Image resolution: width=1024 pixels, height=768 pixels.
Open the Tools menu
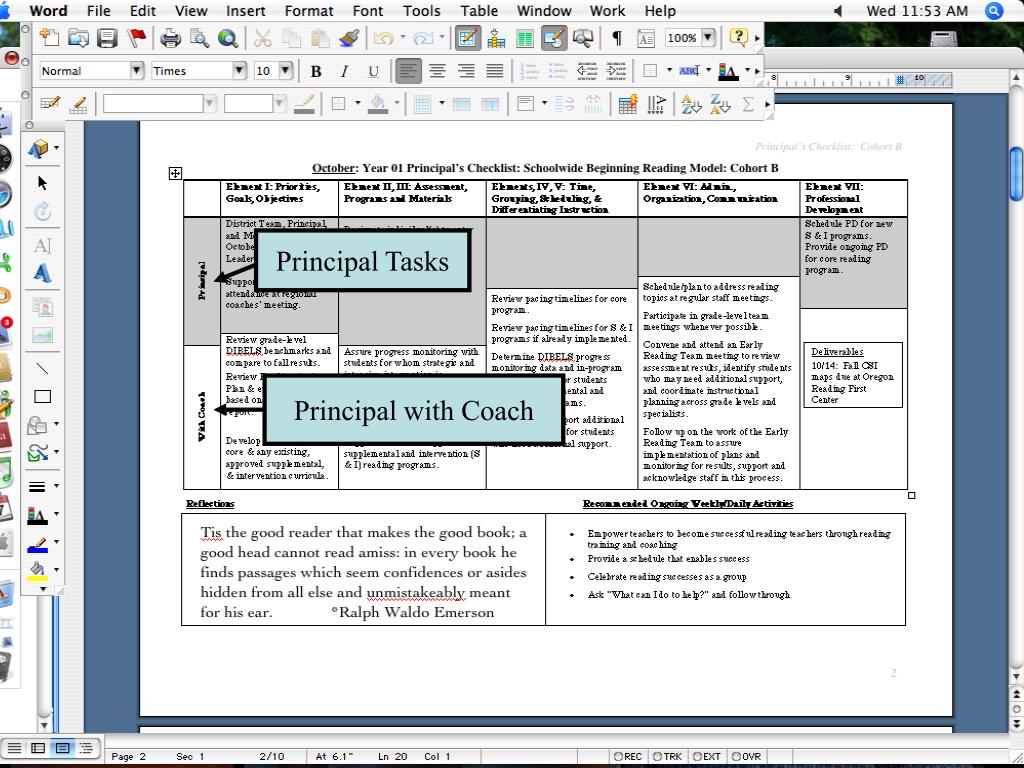[422, 11]
